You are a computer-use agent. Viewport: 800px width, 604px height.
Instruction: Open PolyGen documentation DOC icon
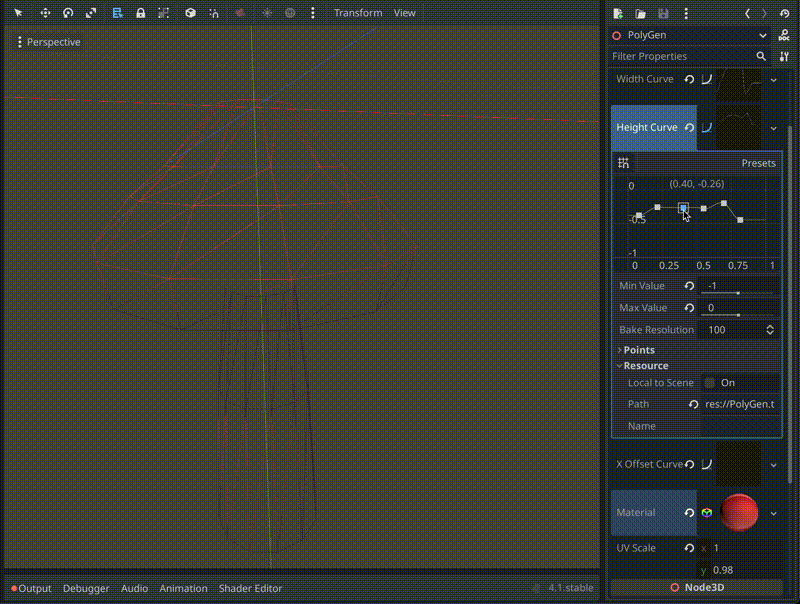point(784,35)
